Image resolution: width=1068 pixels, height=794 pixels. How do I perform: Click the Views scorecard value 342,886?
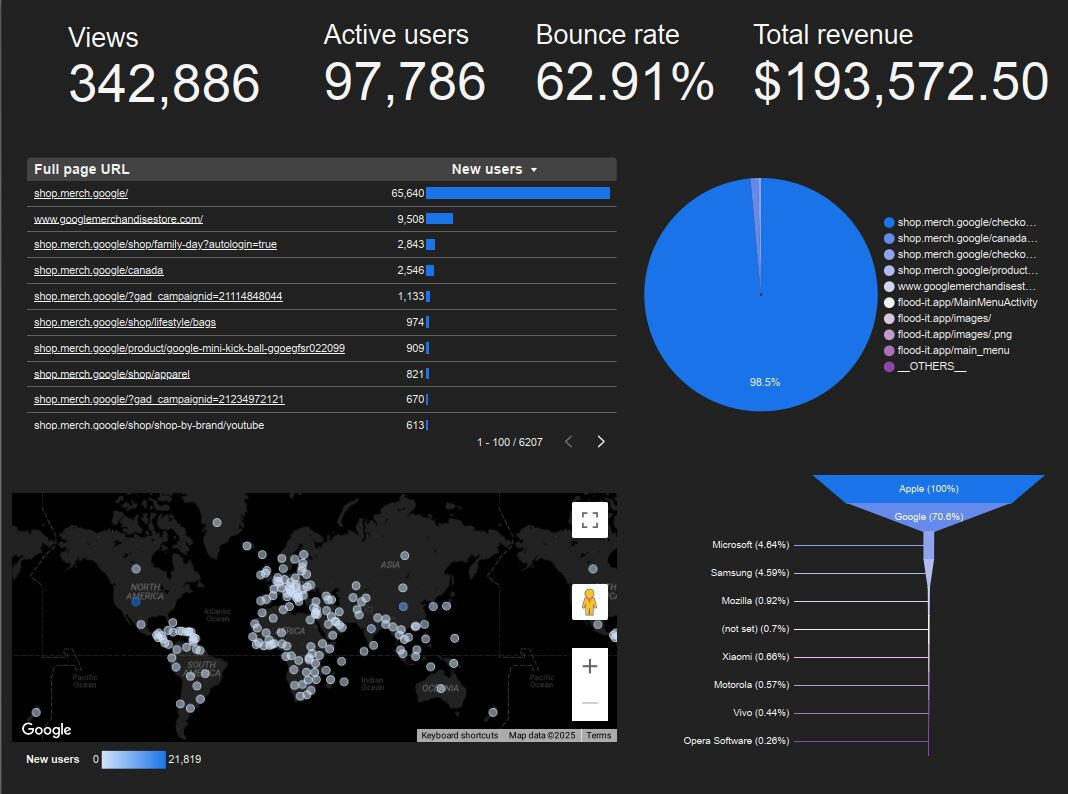(x=164, y=83)
